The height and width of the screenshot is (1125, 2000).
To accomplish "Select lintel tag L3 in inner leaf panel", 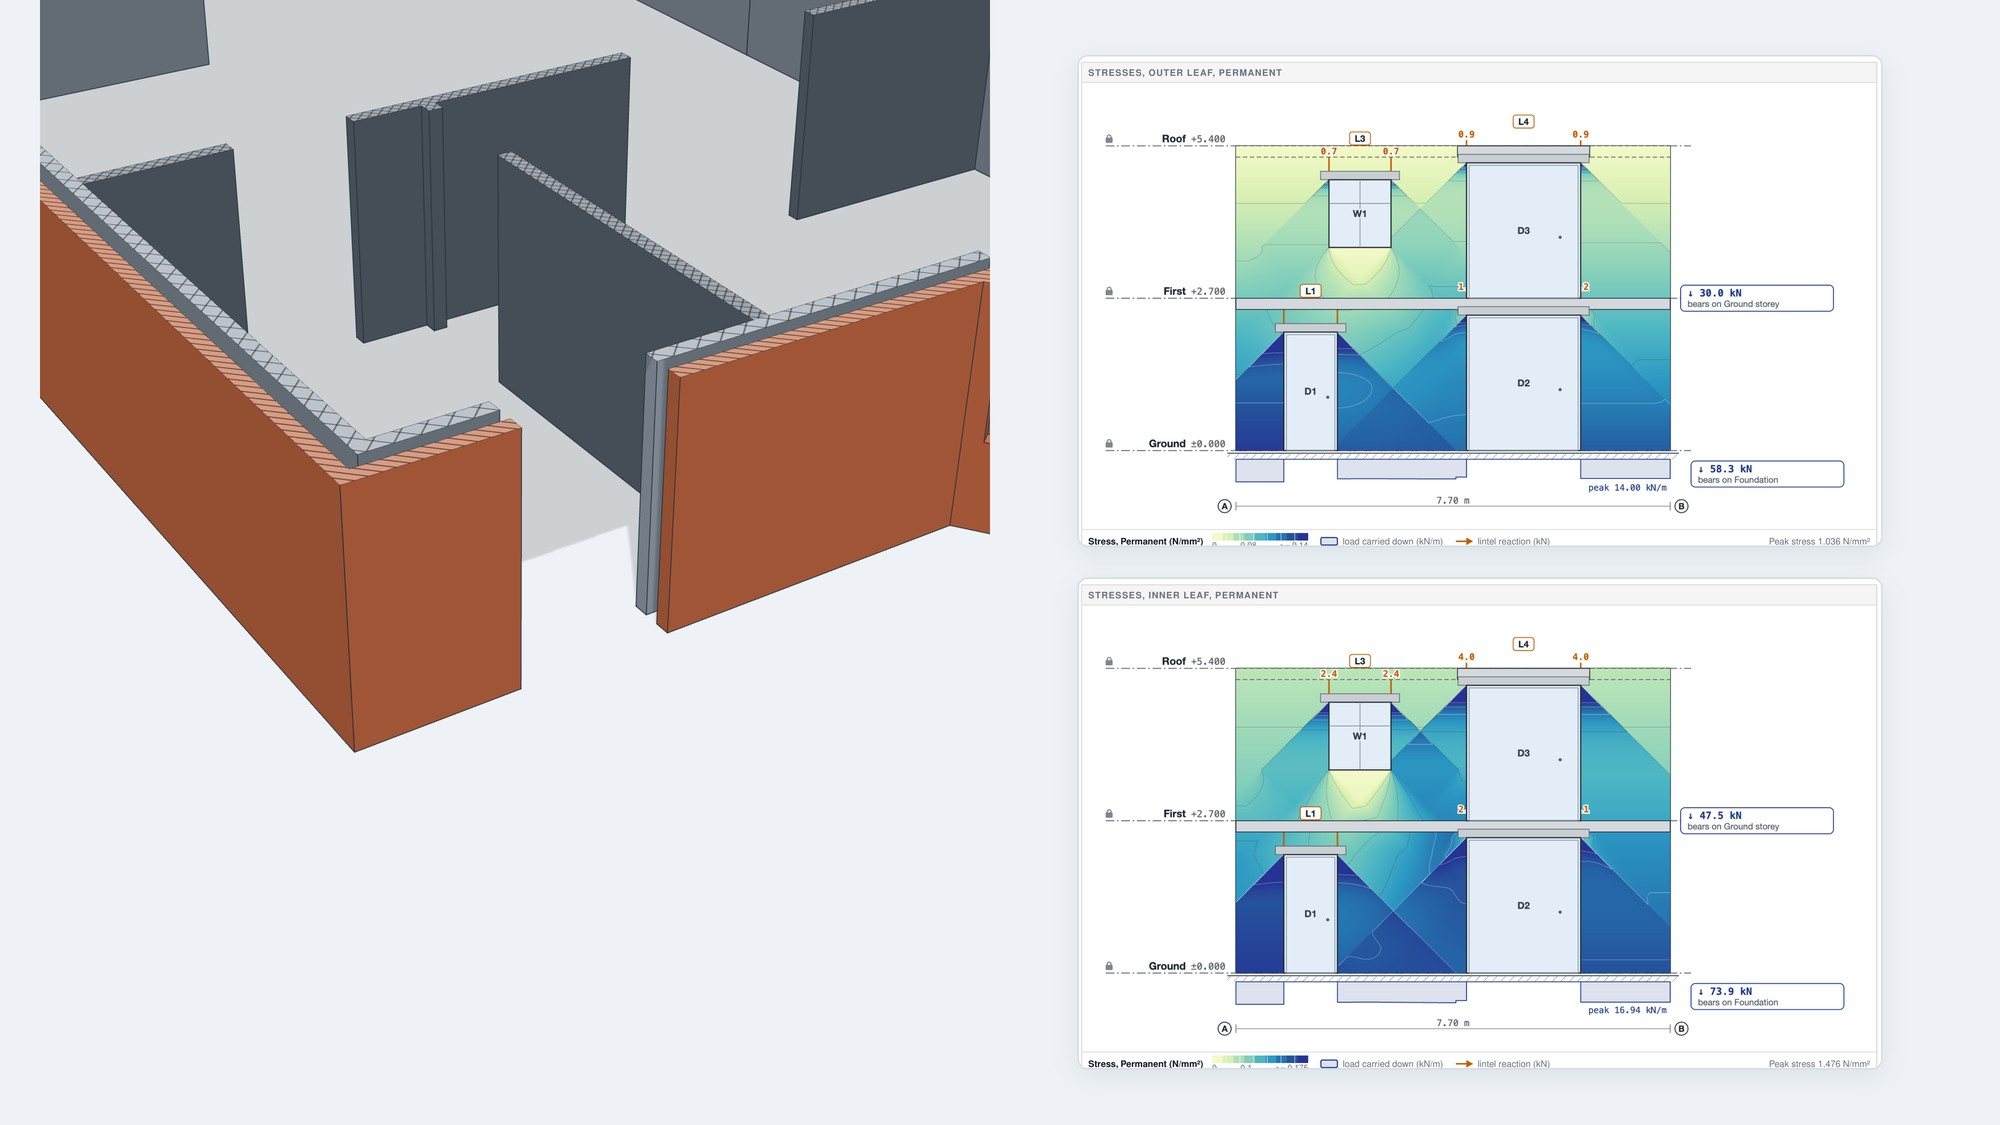I will coord(1359,660).
